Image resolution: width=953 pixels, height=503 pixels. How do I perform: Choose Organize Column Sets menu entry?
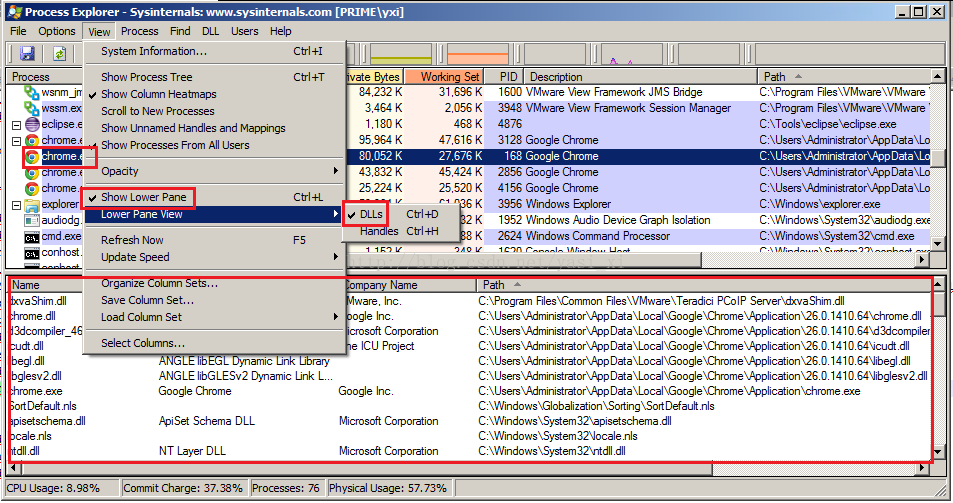tap(213, 284)
